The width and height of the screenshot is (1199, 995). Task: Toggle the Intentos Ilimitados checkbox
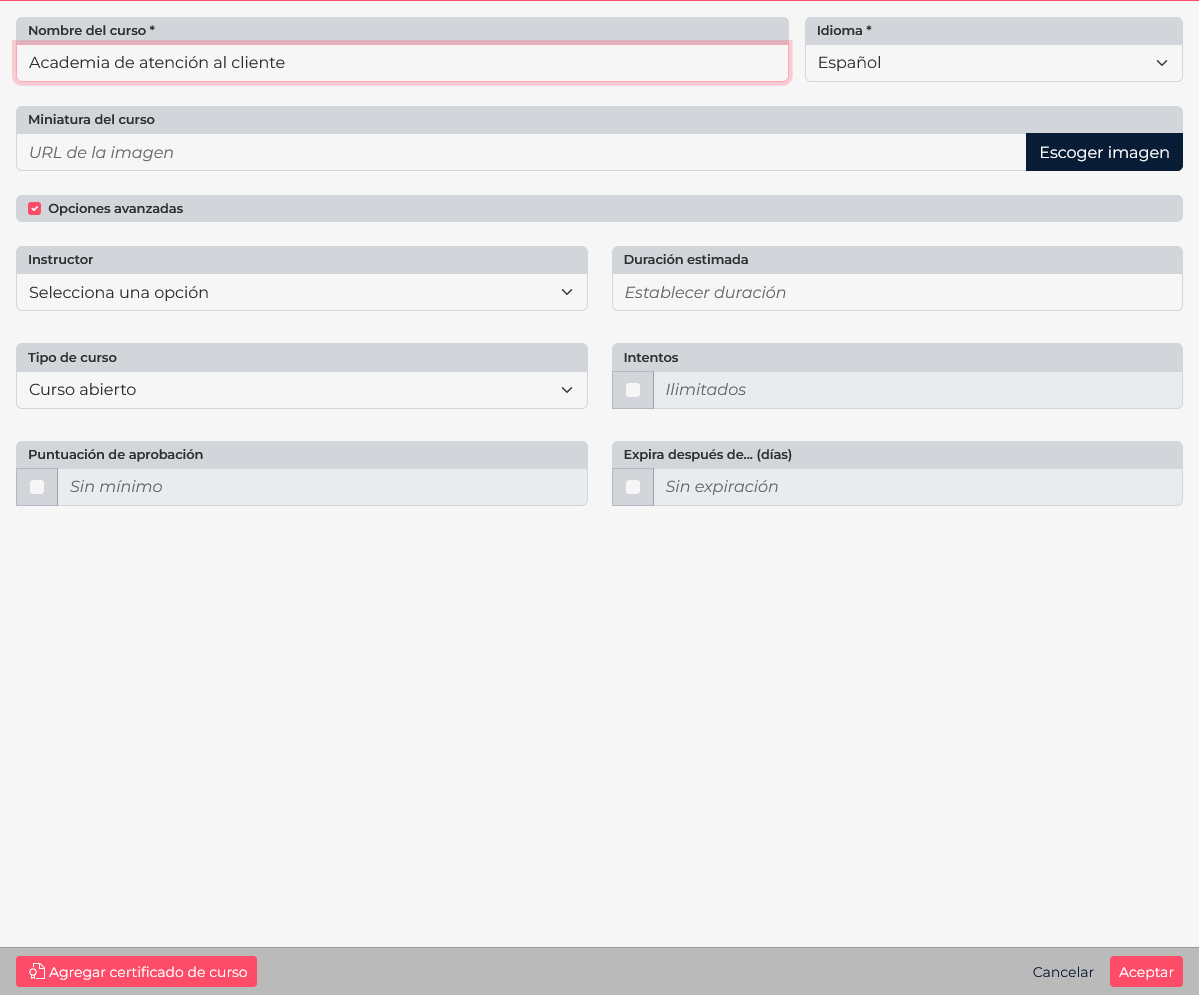pos(632,390)
